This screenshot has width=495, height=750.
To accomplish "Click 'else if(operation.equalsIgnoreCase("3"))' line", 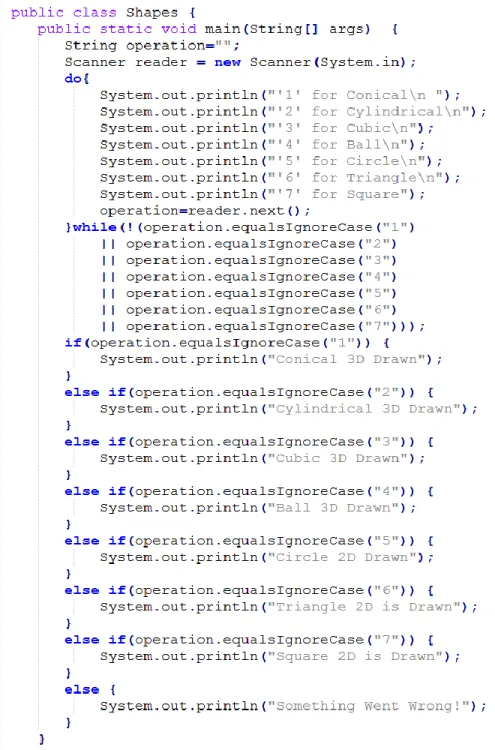I will tap(249, 442).
